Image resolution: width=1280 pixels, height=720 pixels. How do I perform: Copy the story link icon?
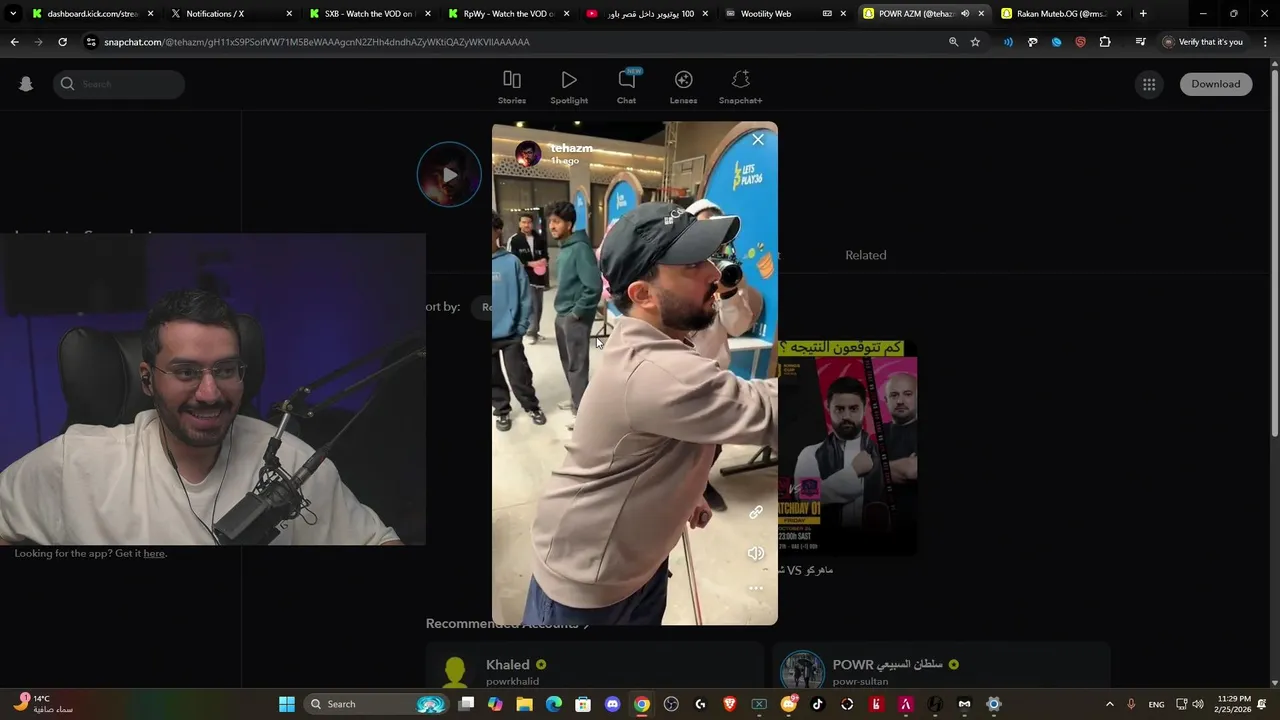tap(756, 512)
